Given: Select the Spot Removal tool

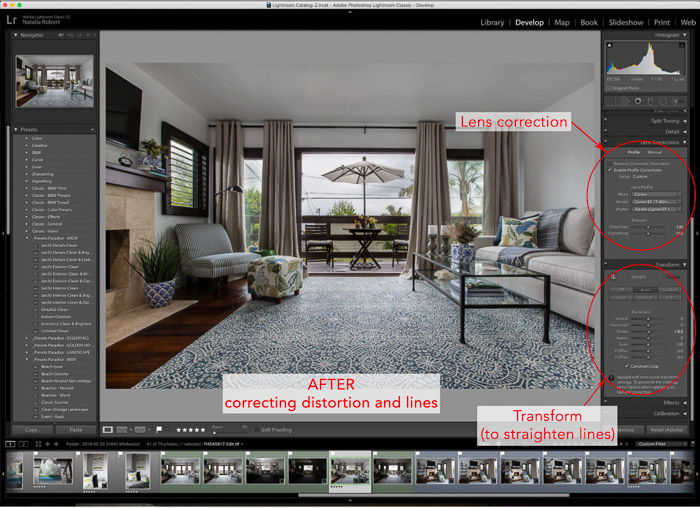Looking at the screenshot, I should pos(626,100).
